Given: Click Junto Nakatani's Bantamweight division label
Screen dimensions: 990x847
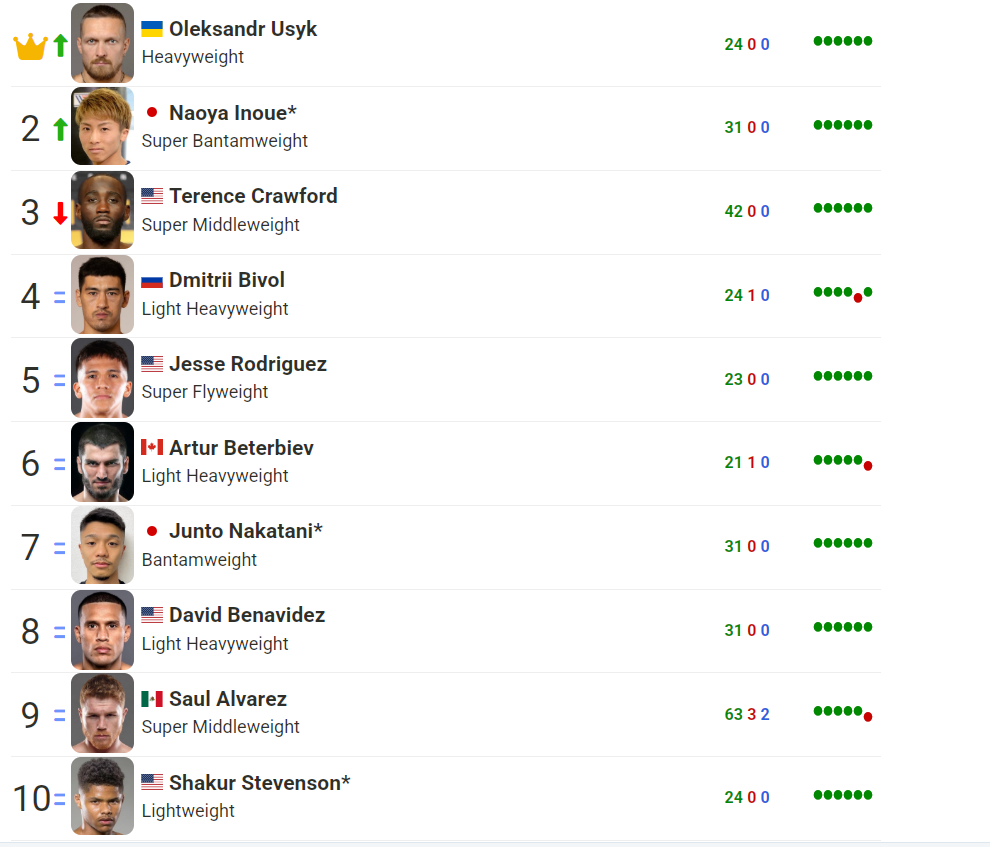Looking at the screenshot, I should click(199, 560).
